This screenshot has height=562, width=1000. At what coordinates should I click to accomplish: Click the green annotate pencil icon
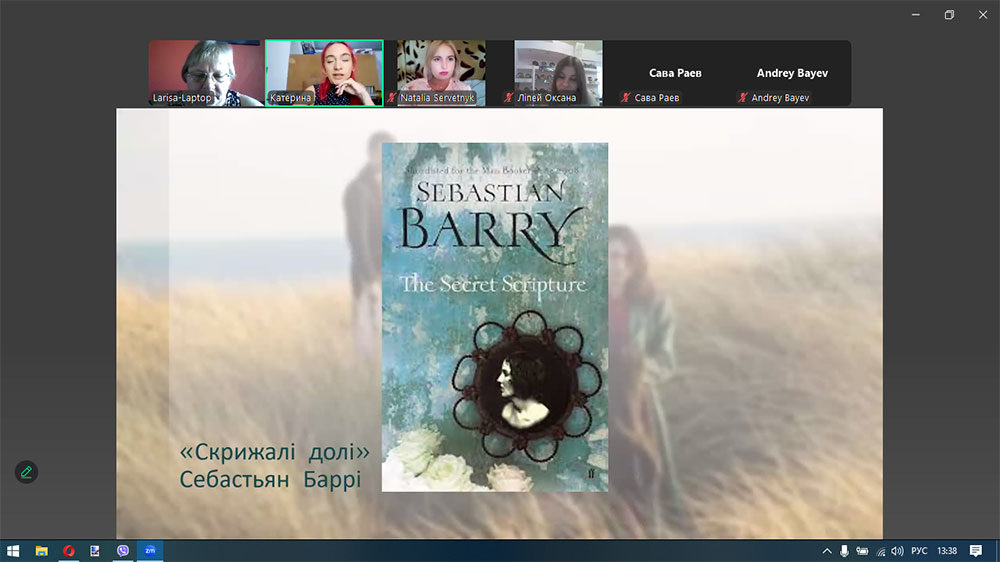point(26,472)
